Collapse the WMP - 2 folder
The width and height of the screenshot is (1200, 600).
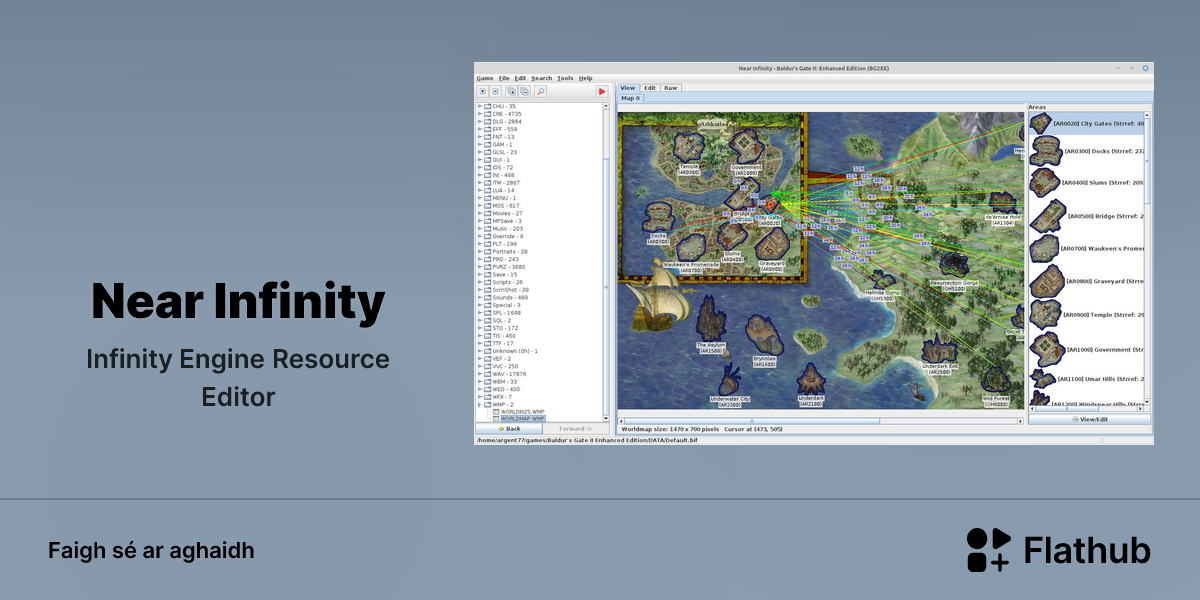click(x=480, y=405)
